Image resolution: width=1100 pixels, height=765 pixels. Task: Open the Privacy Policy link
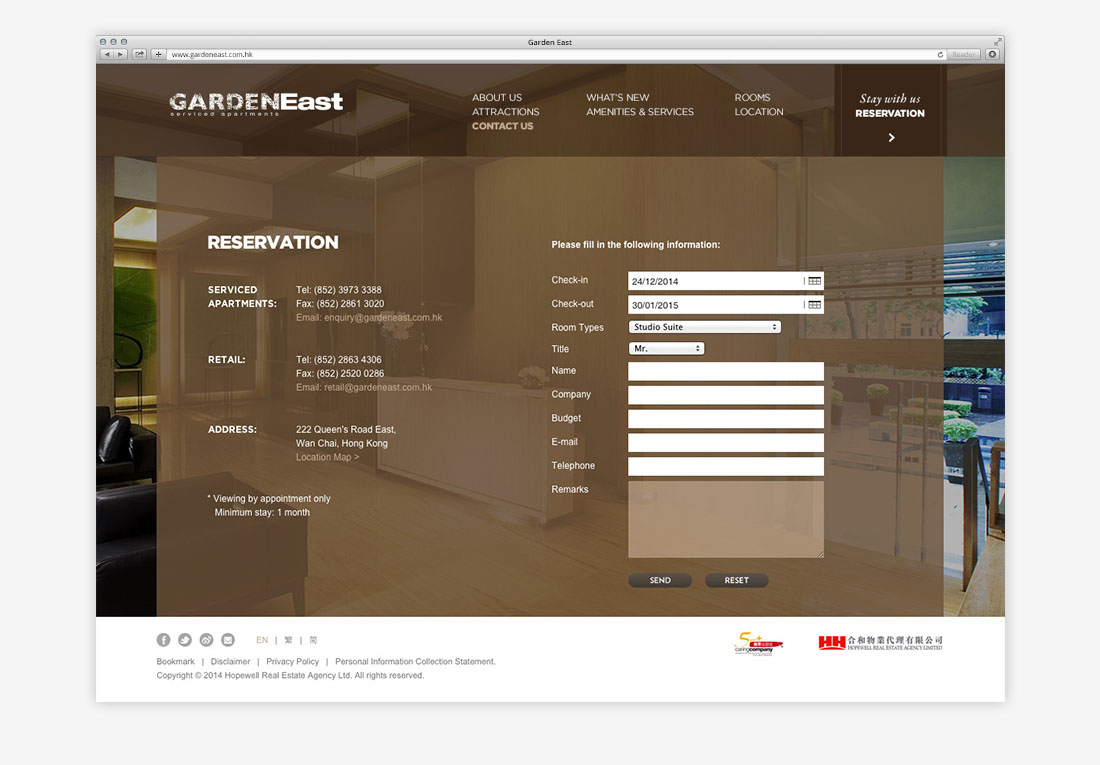pyautogui.click(x=293, y=662)
